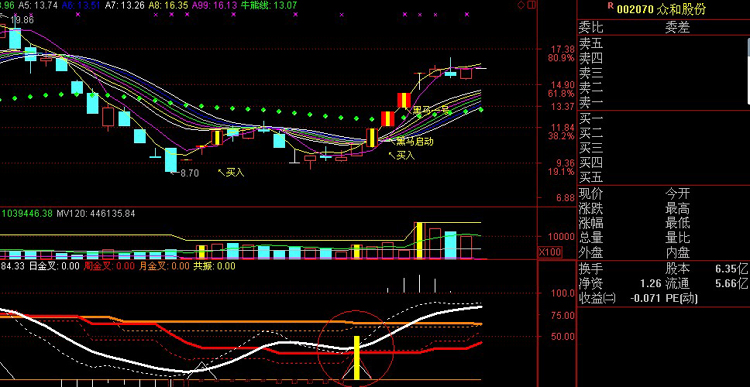Click the 黑马启动 signal label on chart

click(414, 142)
